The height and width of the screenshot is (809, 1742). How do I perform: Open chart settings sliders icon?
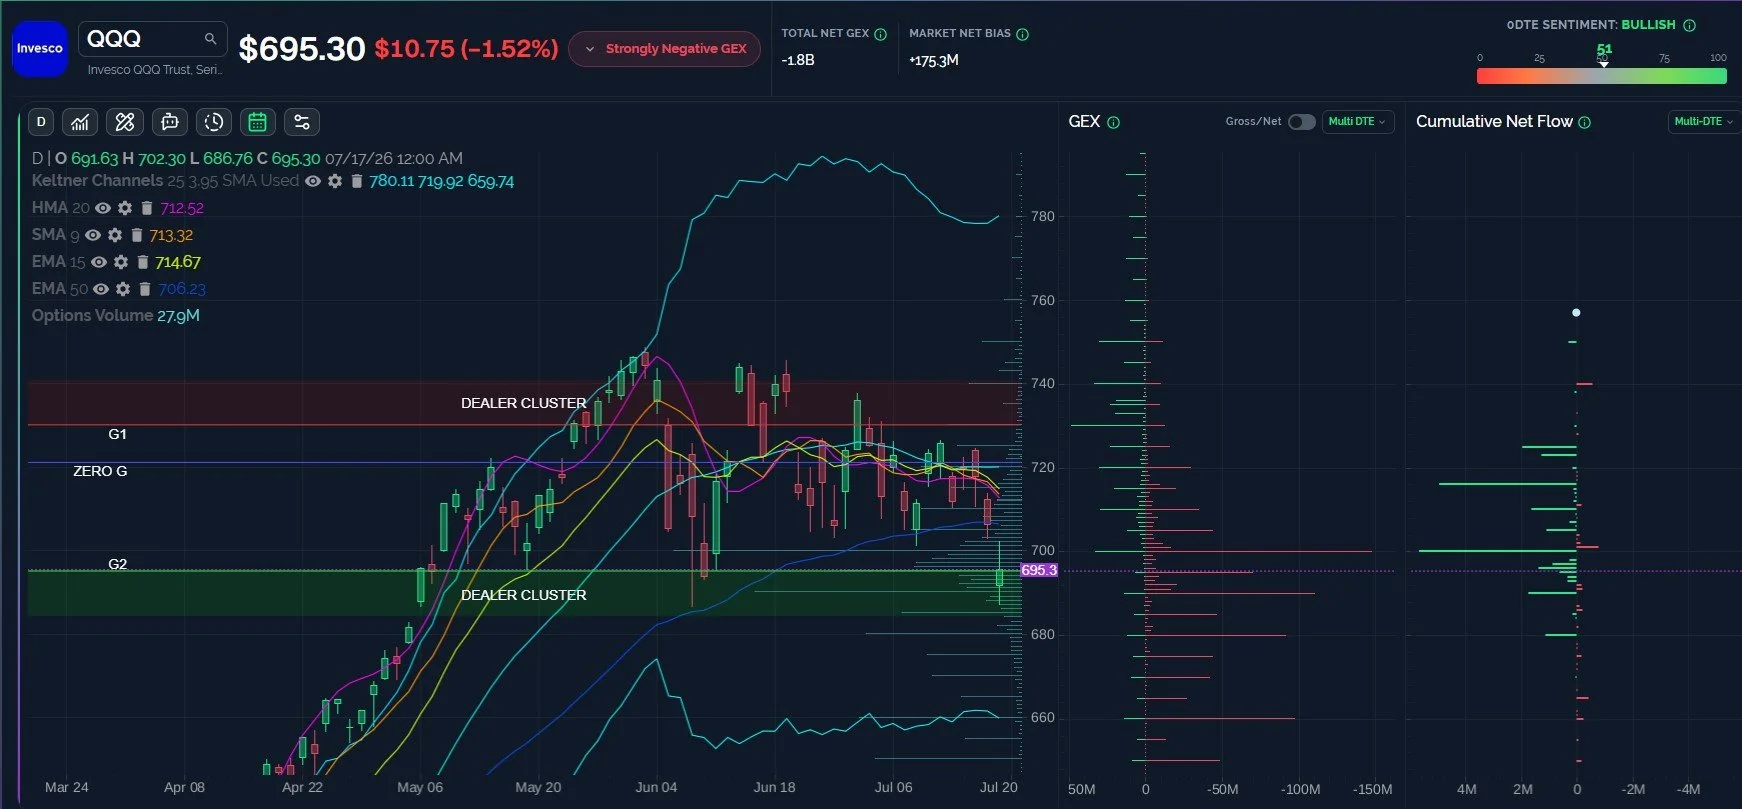click(x=301, y=122)
